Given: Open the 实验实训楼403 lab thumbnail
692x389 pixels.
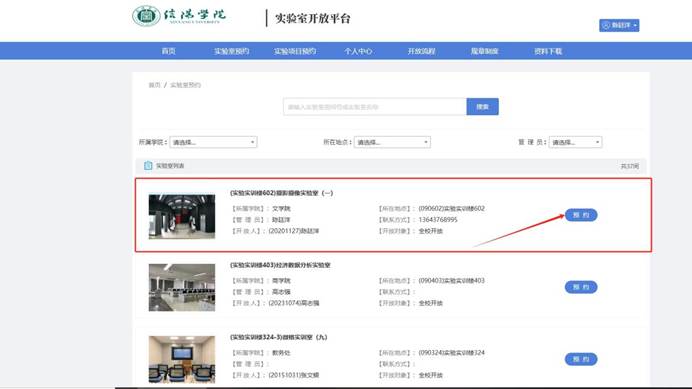Looking at the screenshot, I should 182,287.
